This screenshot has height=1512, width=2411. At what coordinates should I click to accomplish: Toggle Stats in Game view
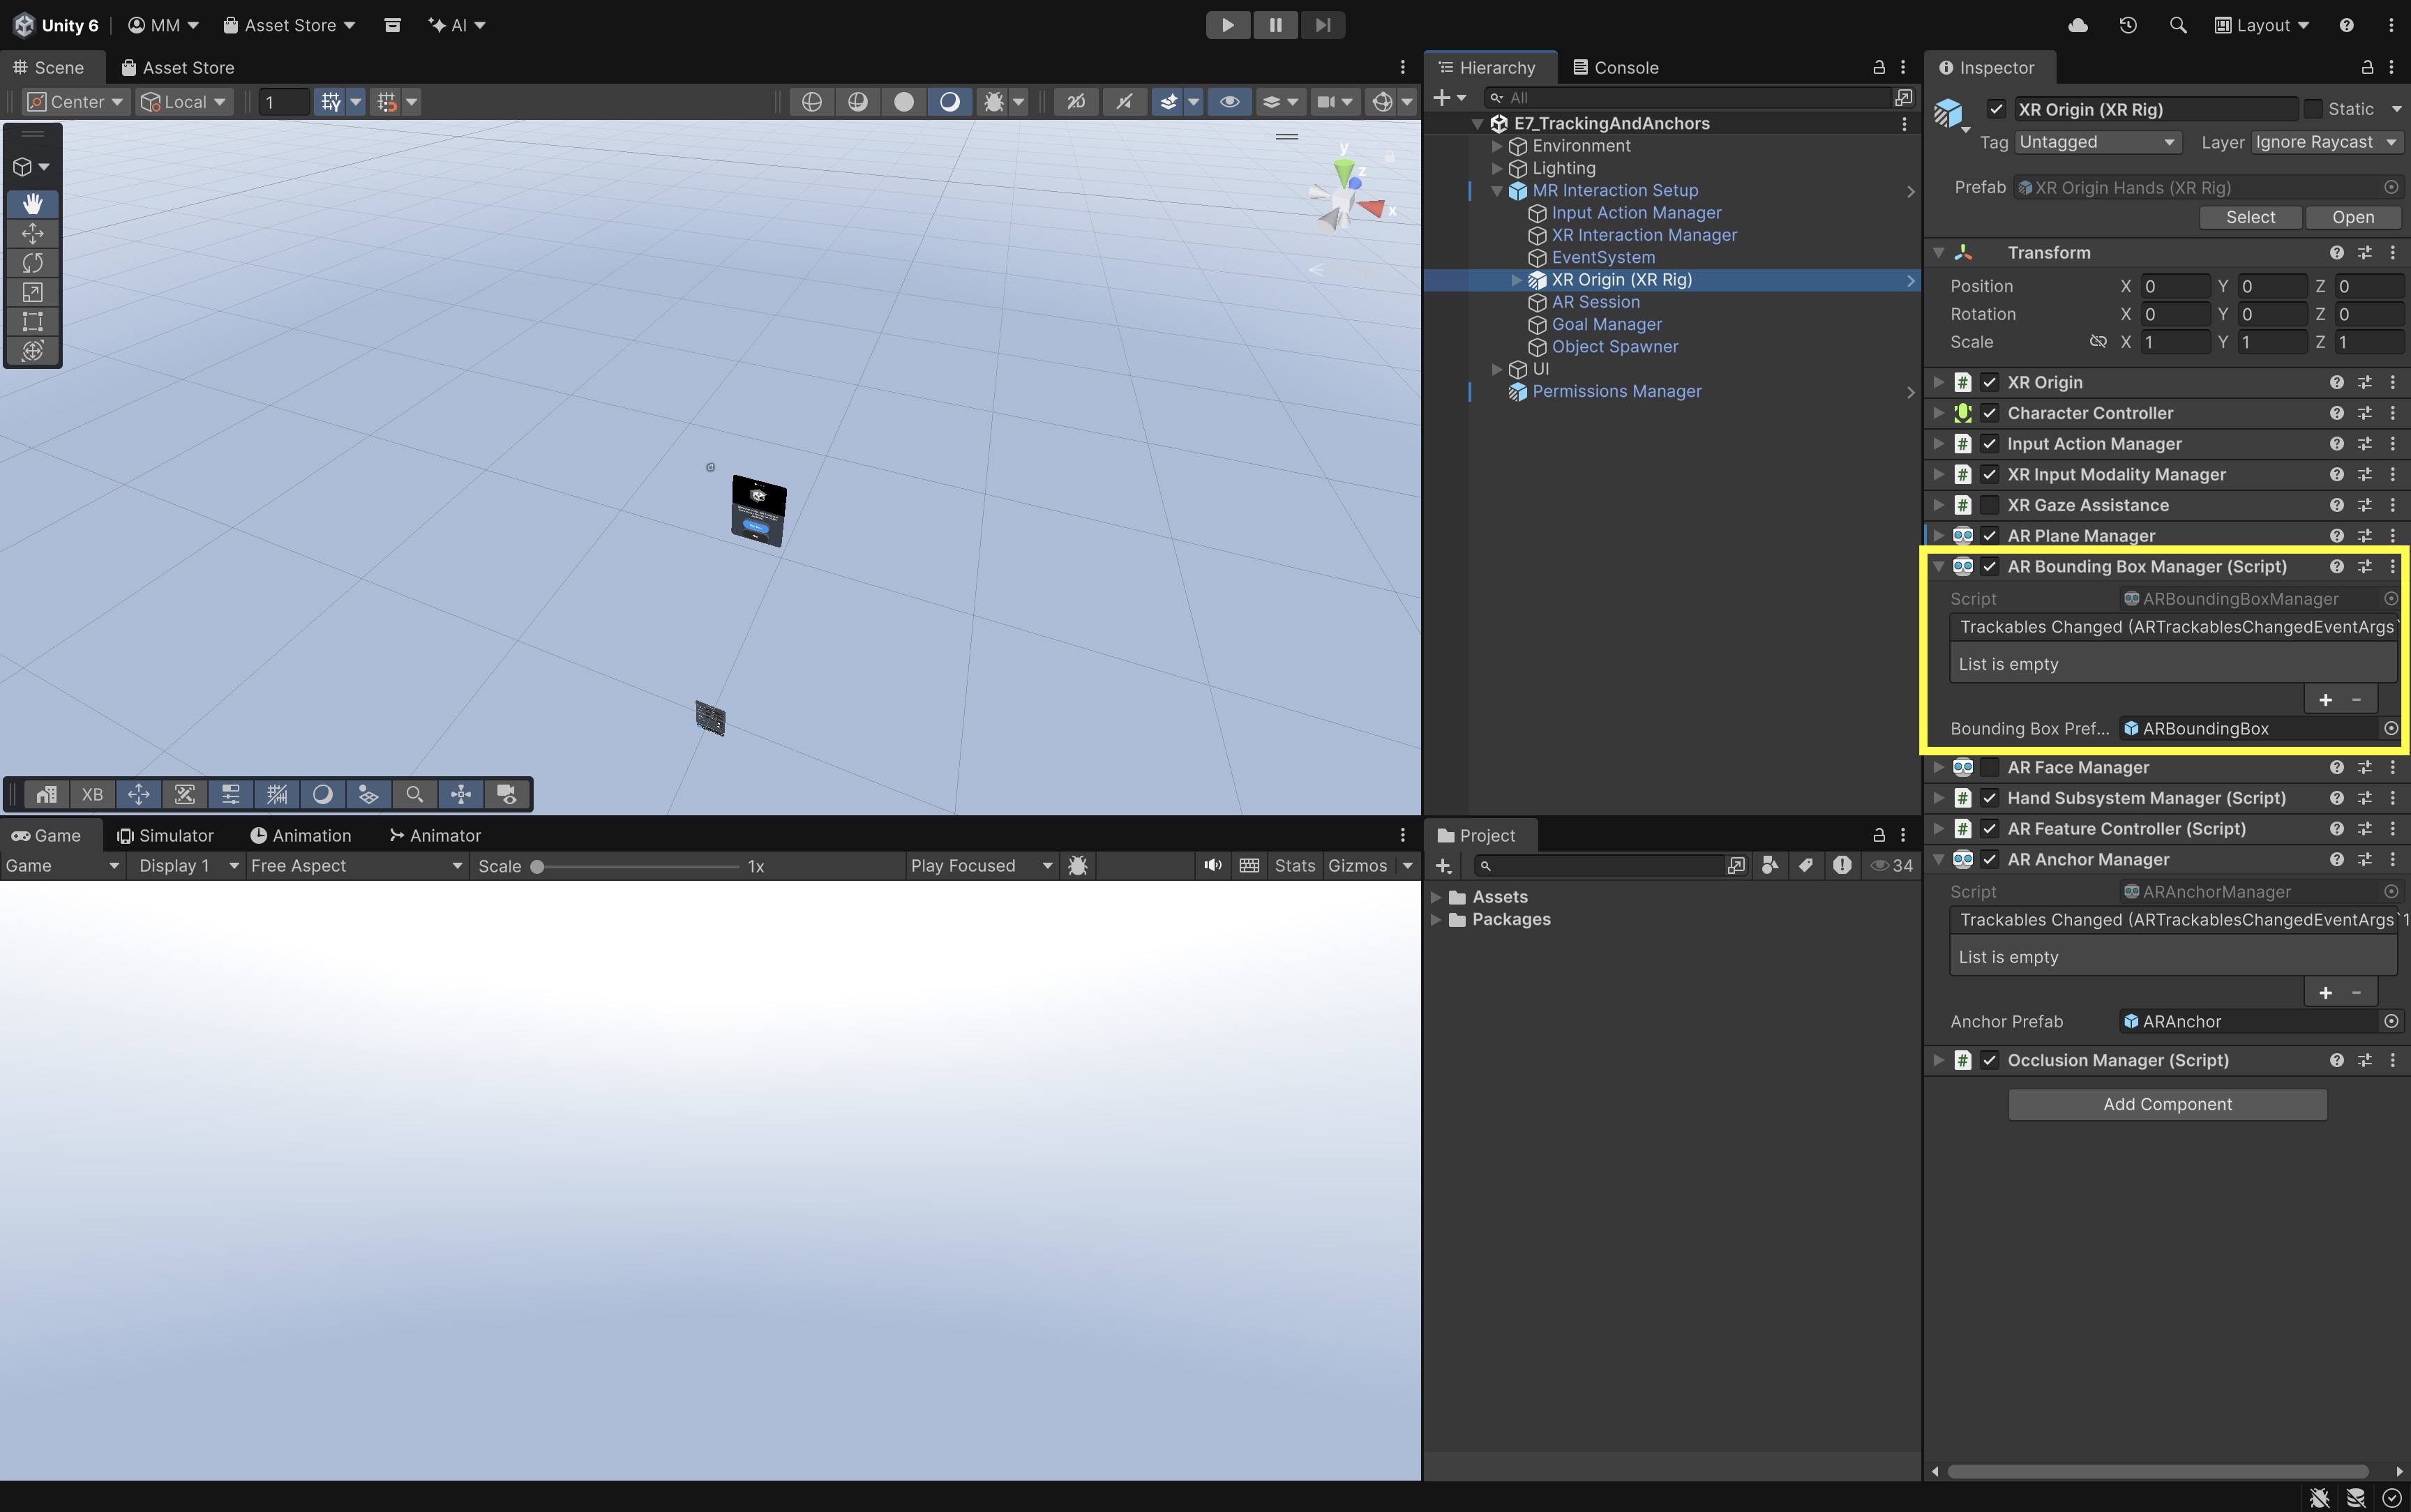(x=1295, y=865)
